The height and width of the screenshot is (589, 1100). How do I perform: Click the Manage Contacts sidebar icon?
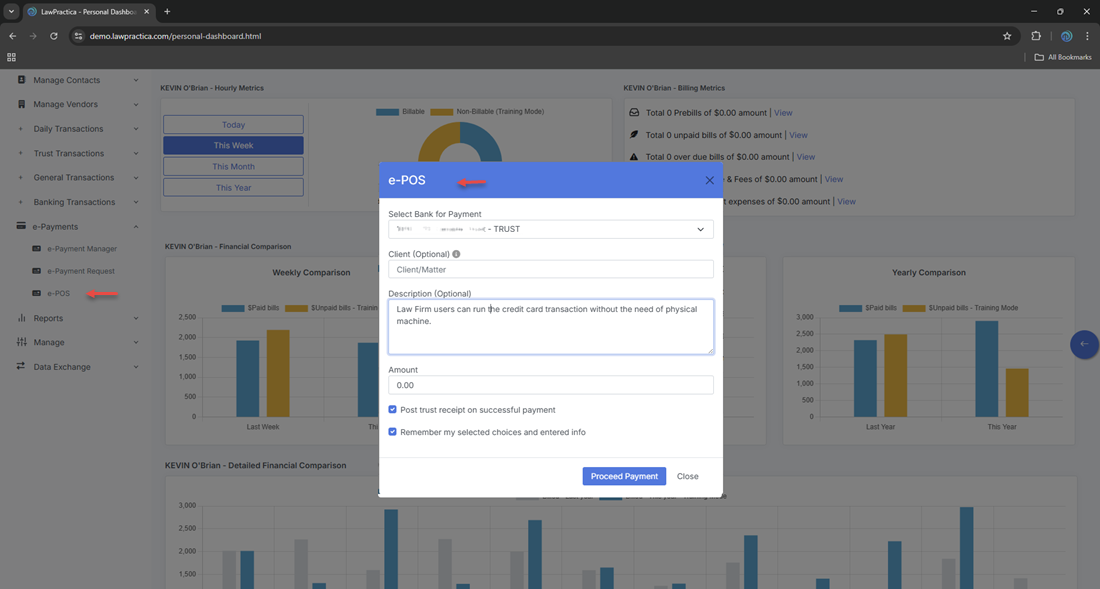[21, 80]
